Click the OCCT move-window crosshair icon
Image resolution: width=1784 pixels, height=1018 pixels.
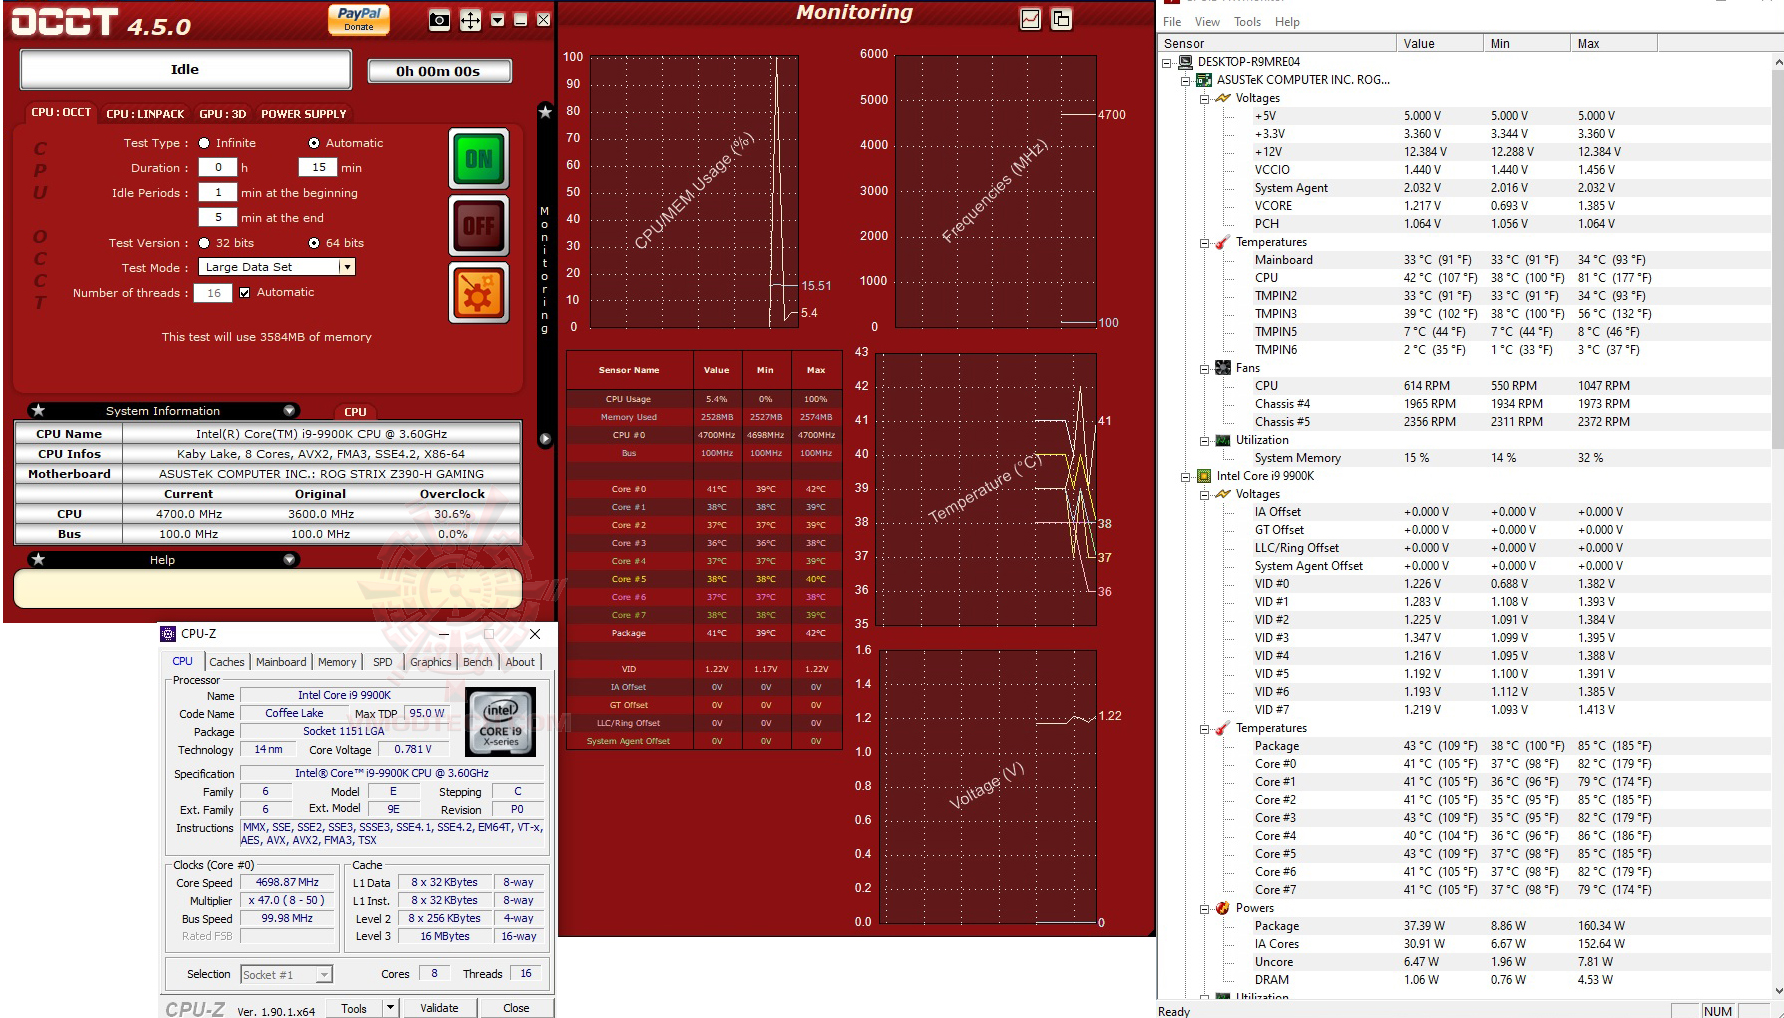tap(470, 20)
